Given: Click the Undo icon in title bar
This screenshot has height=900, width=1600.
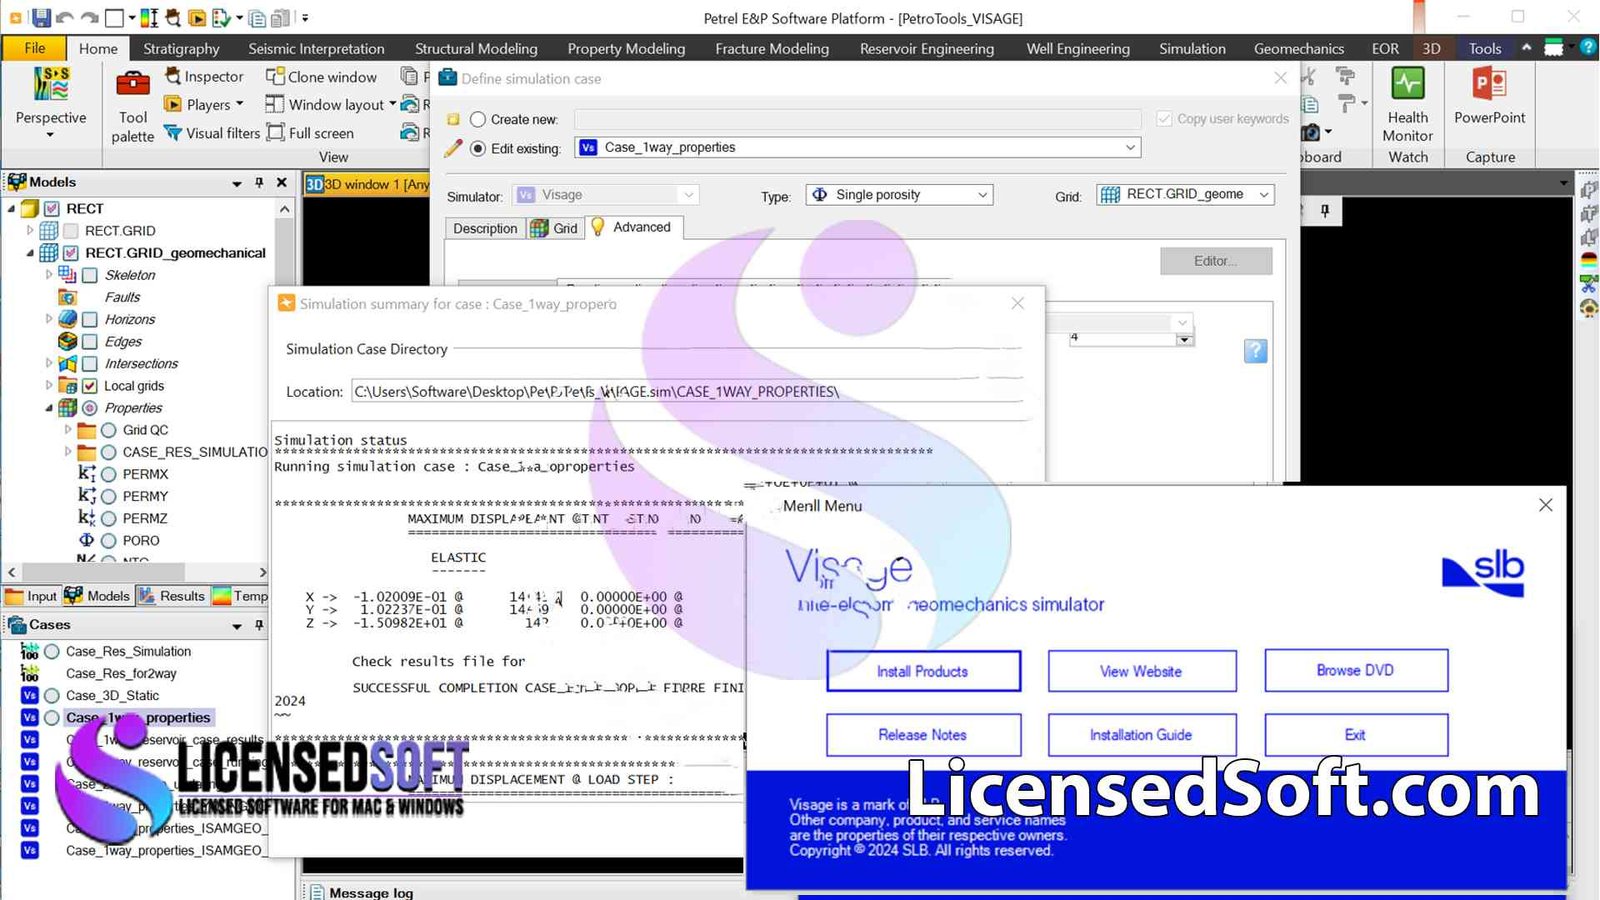Looking at the screenshot, I should click(x=65, y=18).
